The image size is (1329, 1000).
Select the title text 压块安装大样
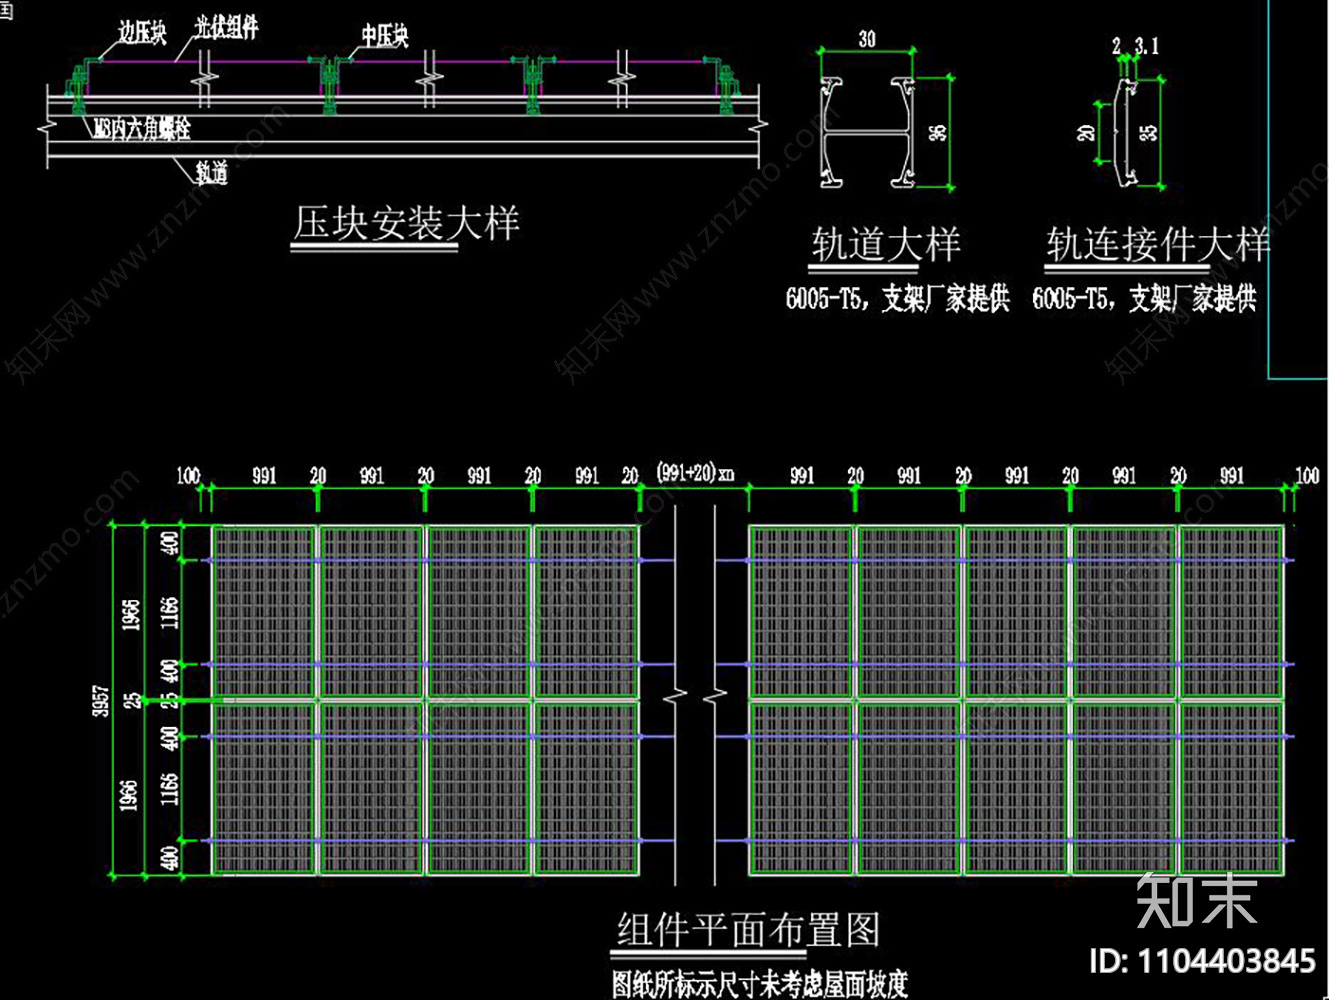406,223
